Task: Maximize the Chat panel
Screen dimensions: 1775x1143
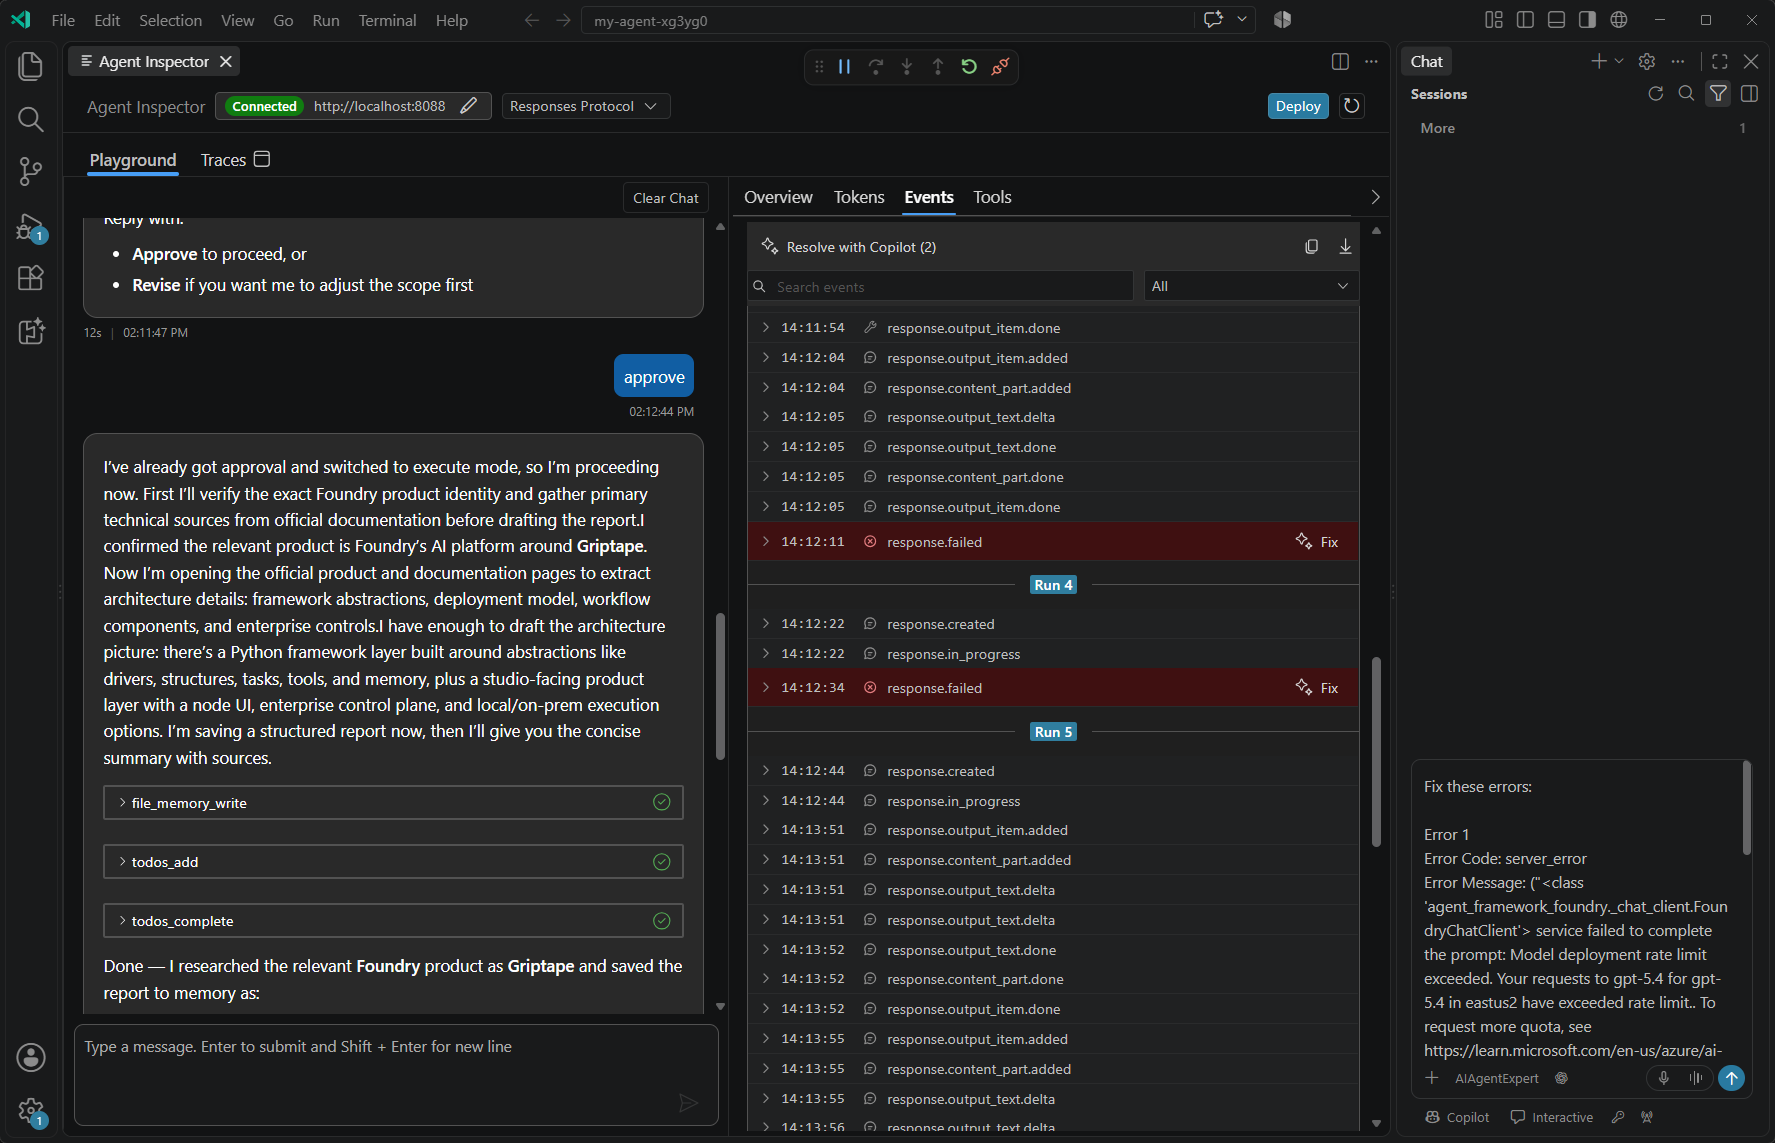Action: point(1720,61)
